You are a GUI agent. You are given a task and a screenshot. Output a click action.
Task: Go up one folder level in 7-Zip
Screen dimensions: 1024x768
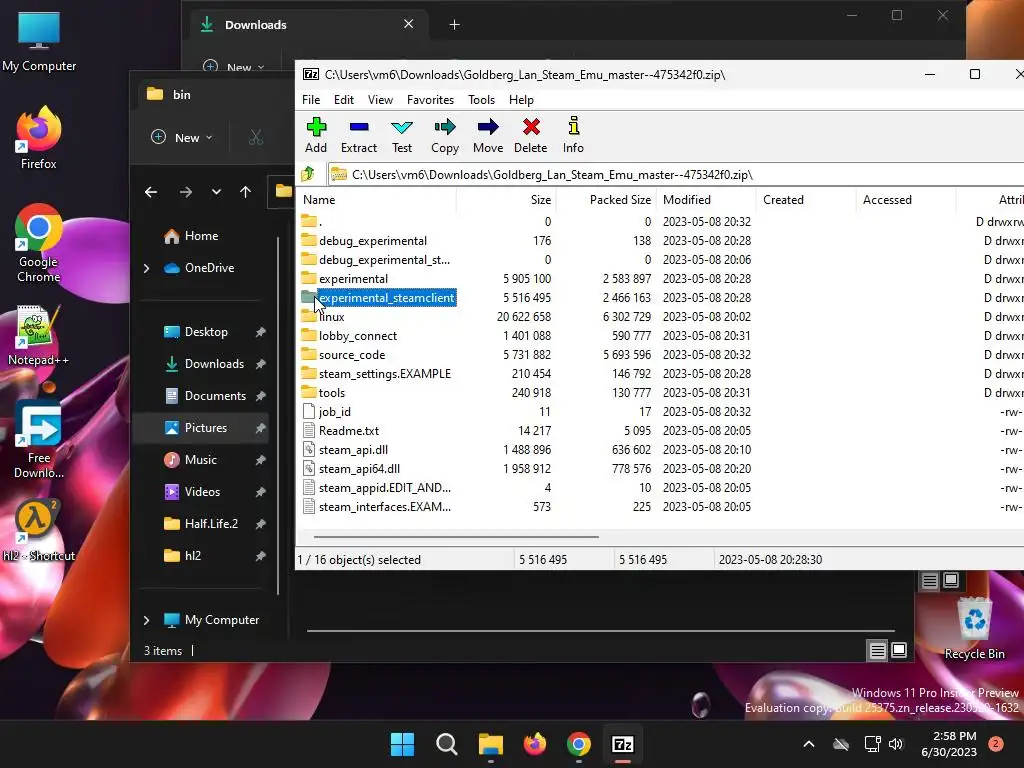pos(308,174)
